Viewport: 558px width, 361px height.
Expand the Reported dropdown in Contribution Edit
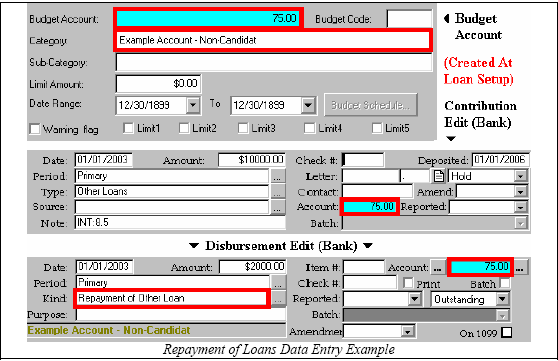click(x=521, y=207)
